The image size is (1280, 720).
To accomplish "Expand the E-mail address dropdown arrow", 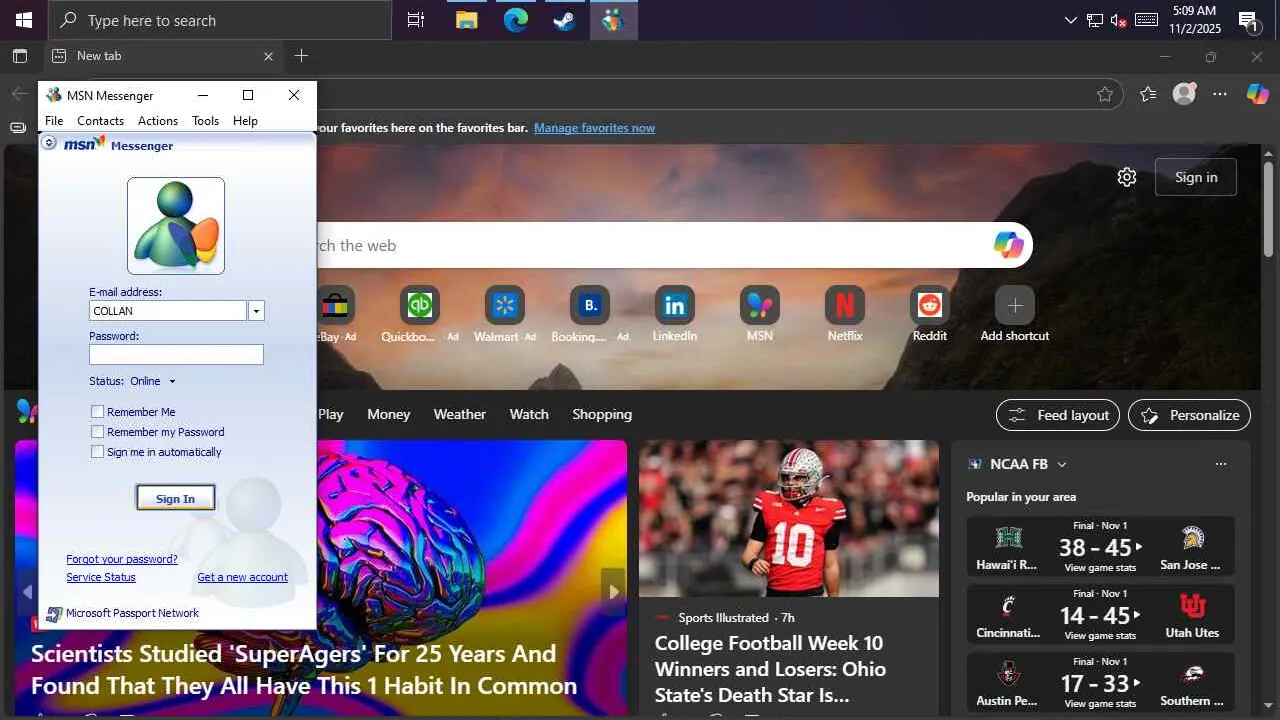I will [256, 311].
